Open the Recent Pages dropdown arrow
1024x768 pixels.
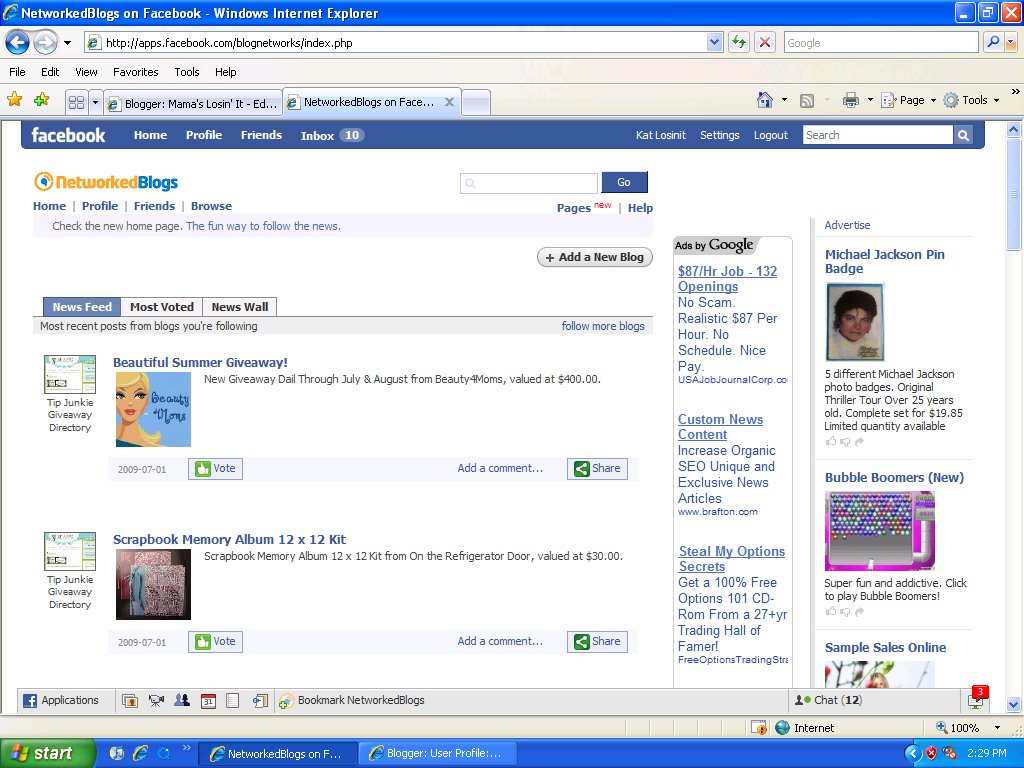[67, 43]
